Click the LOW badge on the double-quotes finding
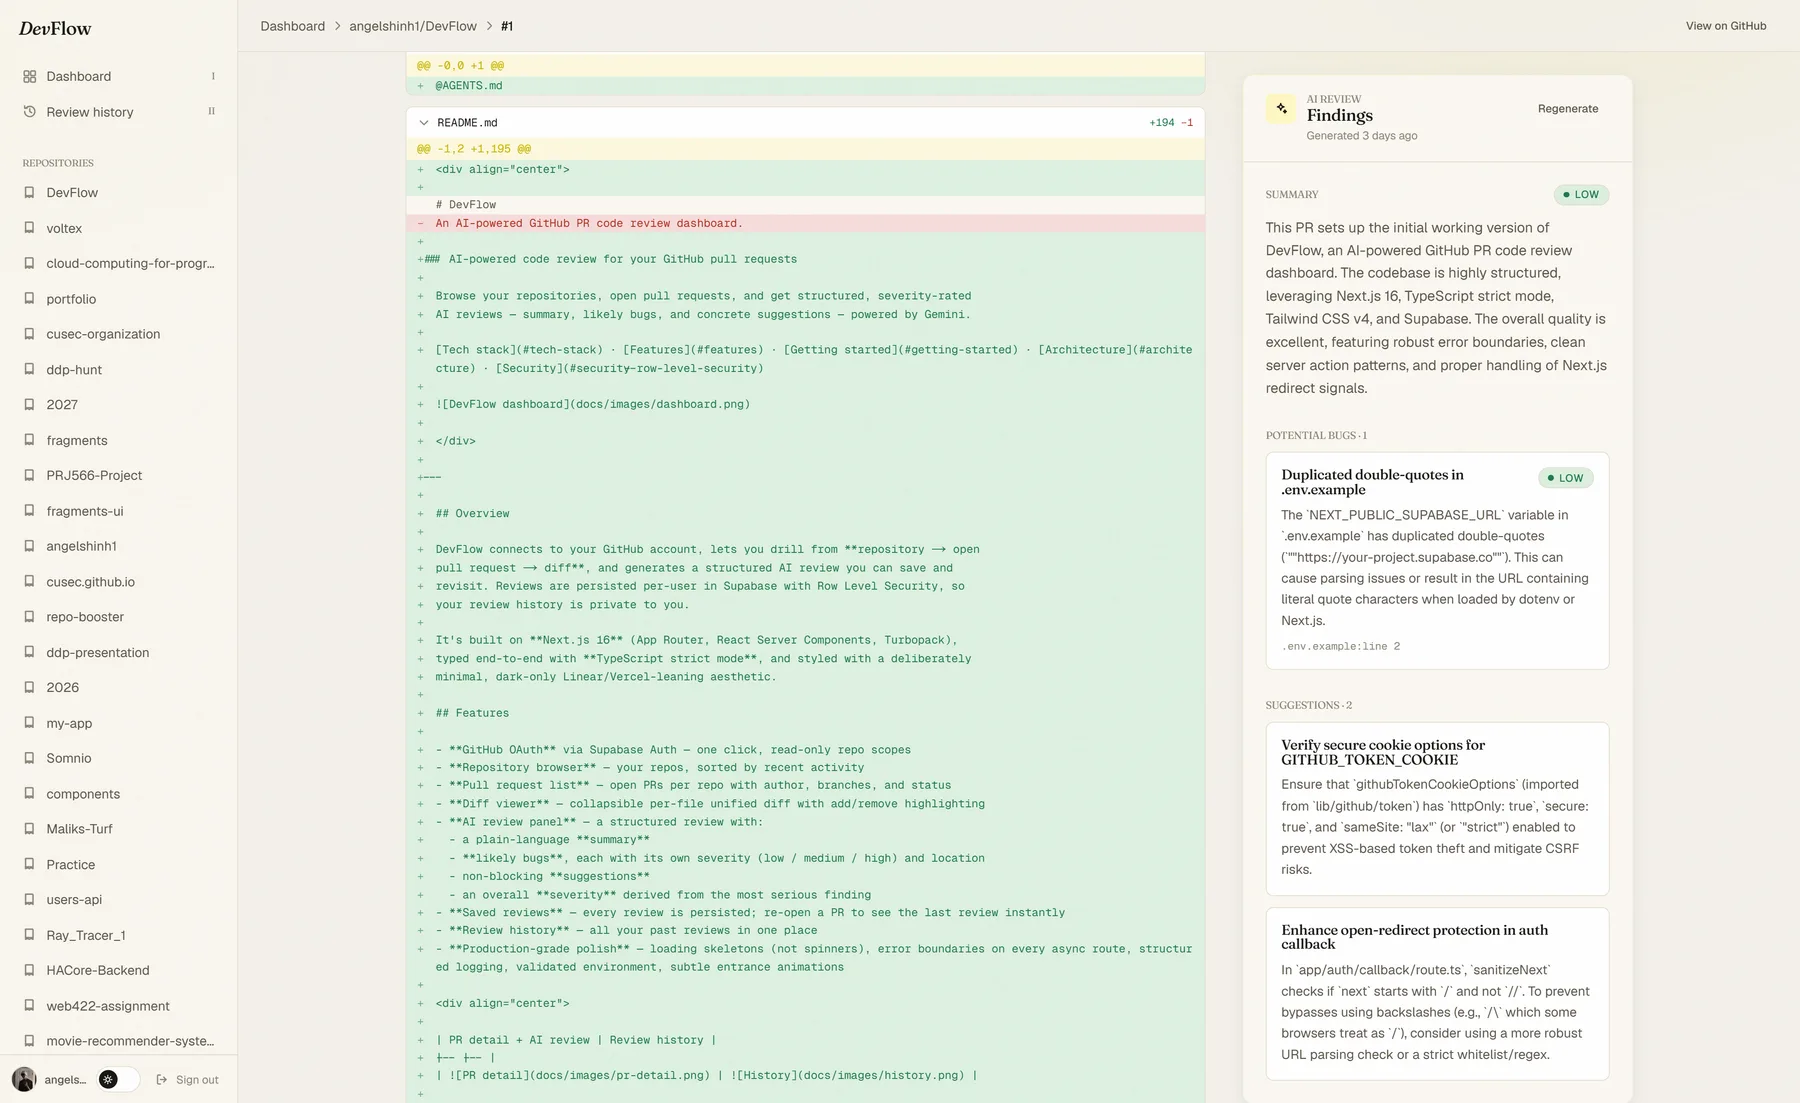 tap(1566, 478)
